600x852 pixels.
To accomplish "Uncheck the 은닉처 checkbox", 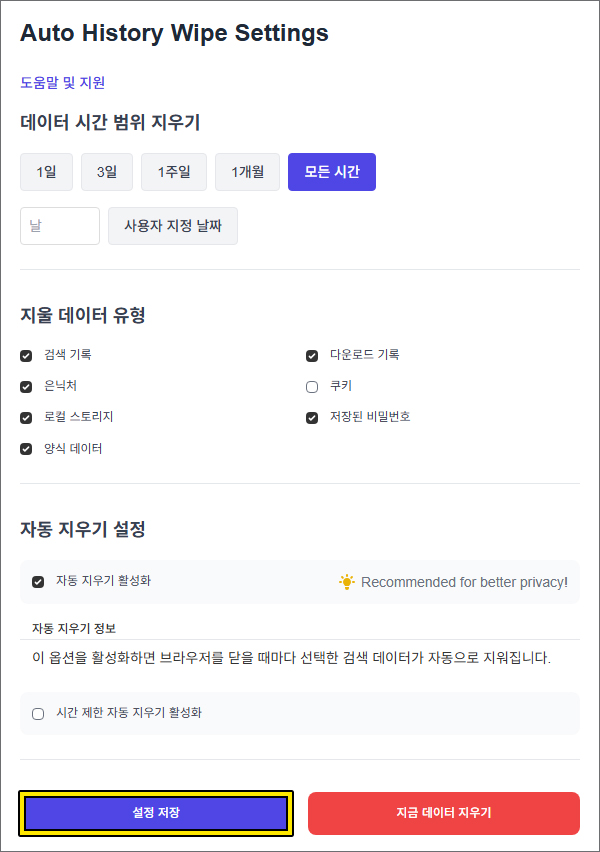I will 26,387.
